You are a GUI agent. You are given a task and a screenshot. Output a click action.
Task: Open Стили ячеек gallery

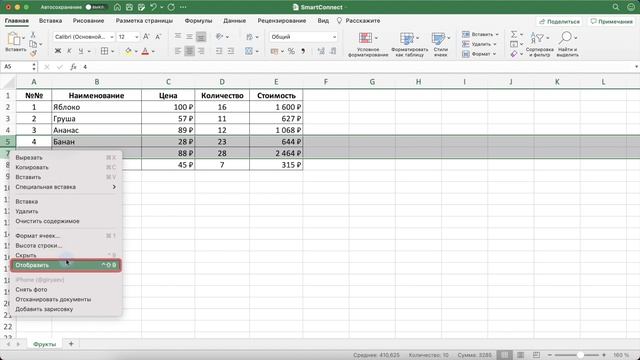[440, 44]
